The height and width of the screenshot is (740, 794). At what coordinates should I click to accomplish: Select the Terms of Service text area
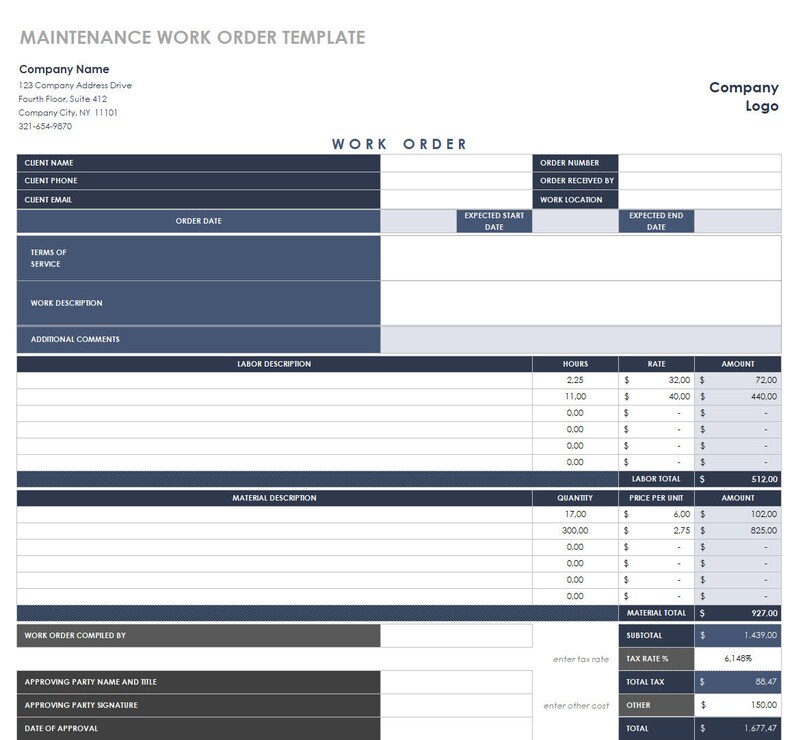coord(580,258)
